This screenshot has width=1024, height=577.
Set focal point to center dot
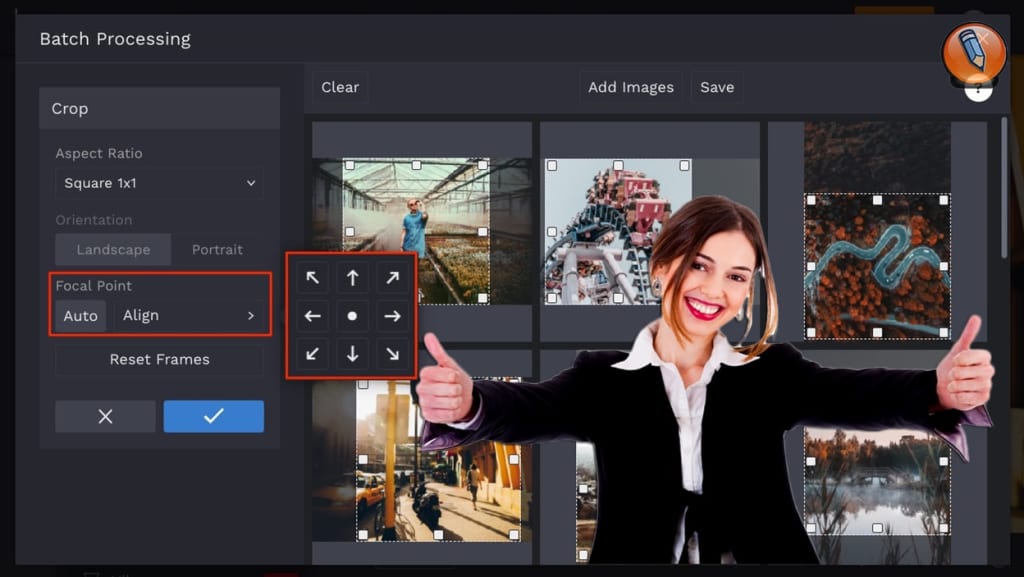tap(353, 316)
